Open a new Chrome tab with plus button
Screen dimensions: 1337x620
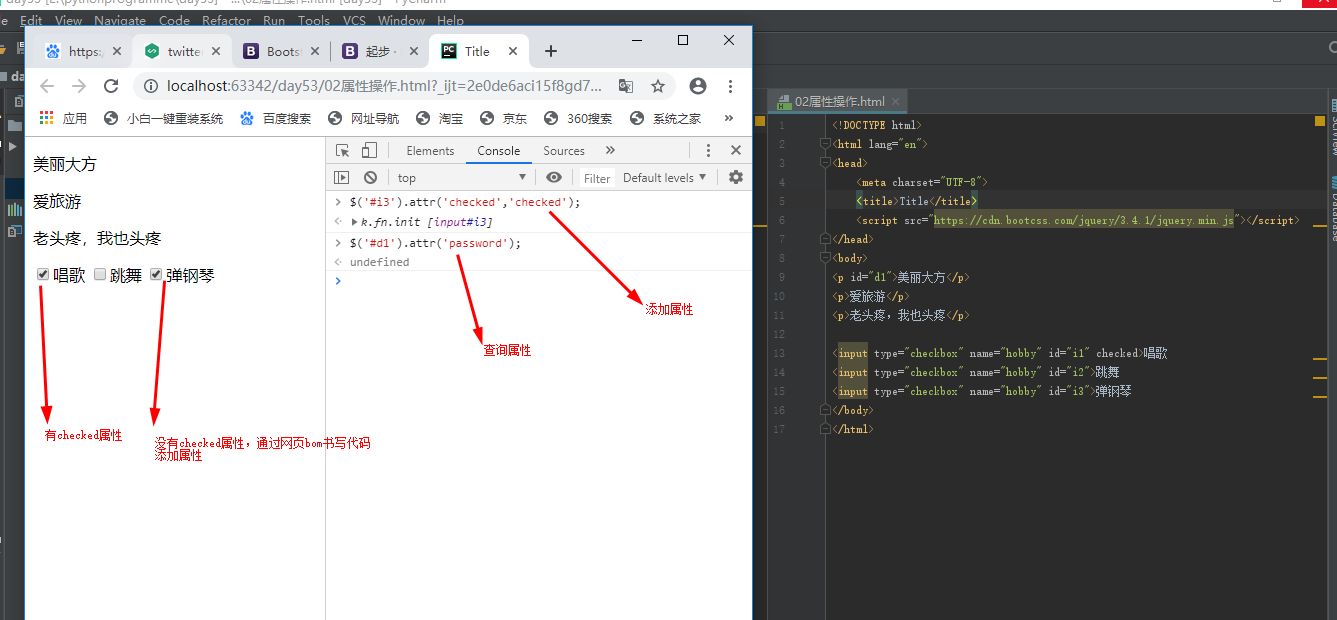click(550, 51)
